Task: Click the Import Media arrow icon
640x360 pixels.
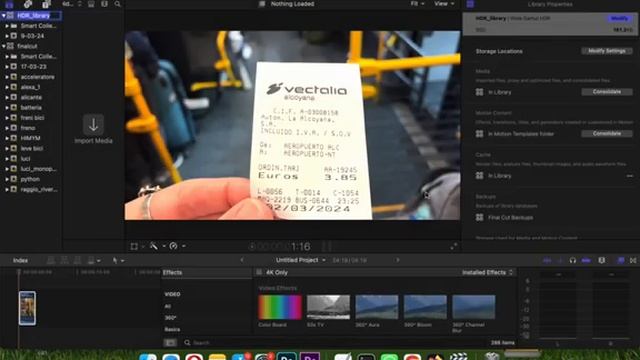Action: point(93,124)
